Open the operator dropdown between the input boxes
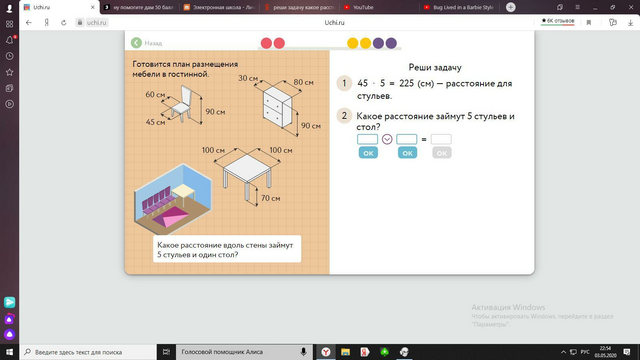Screen dimensions: 640x360 click(387, 139)
